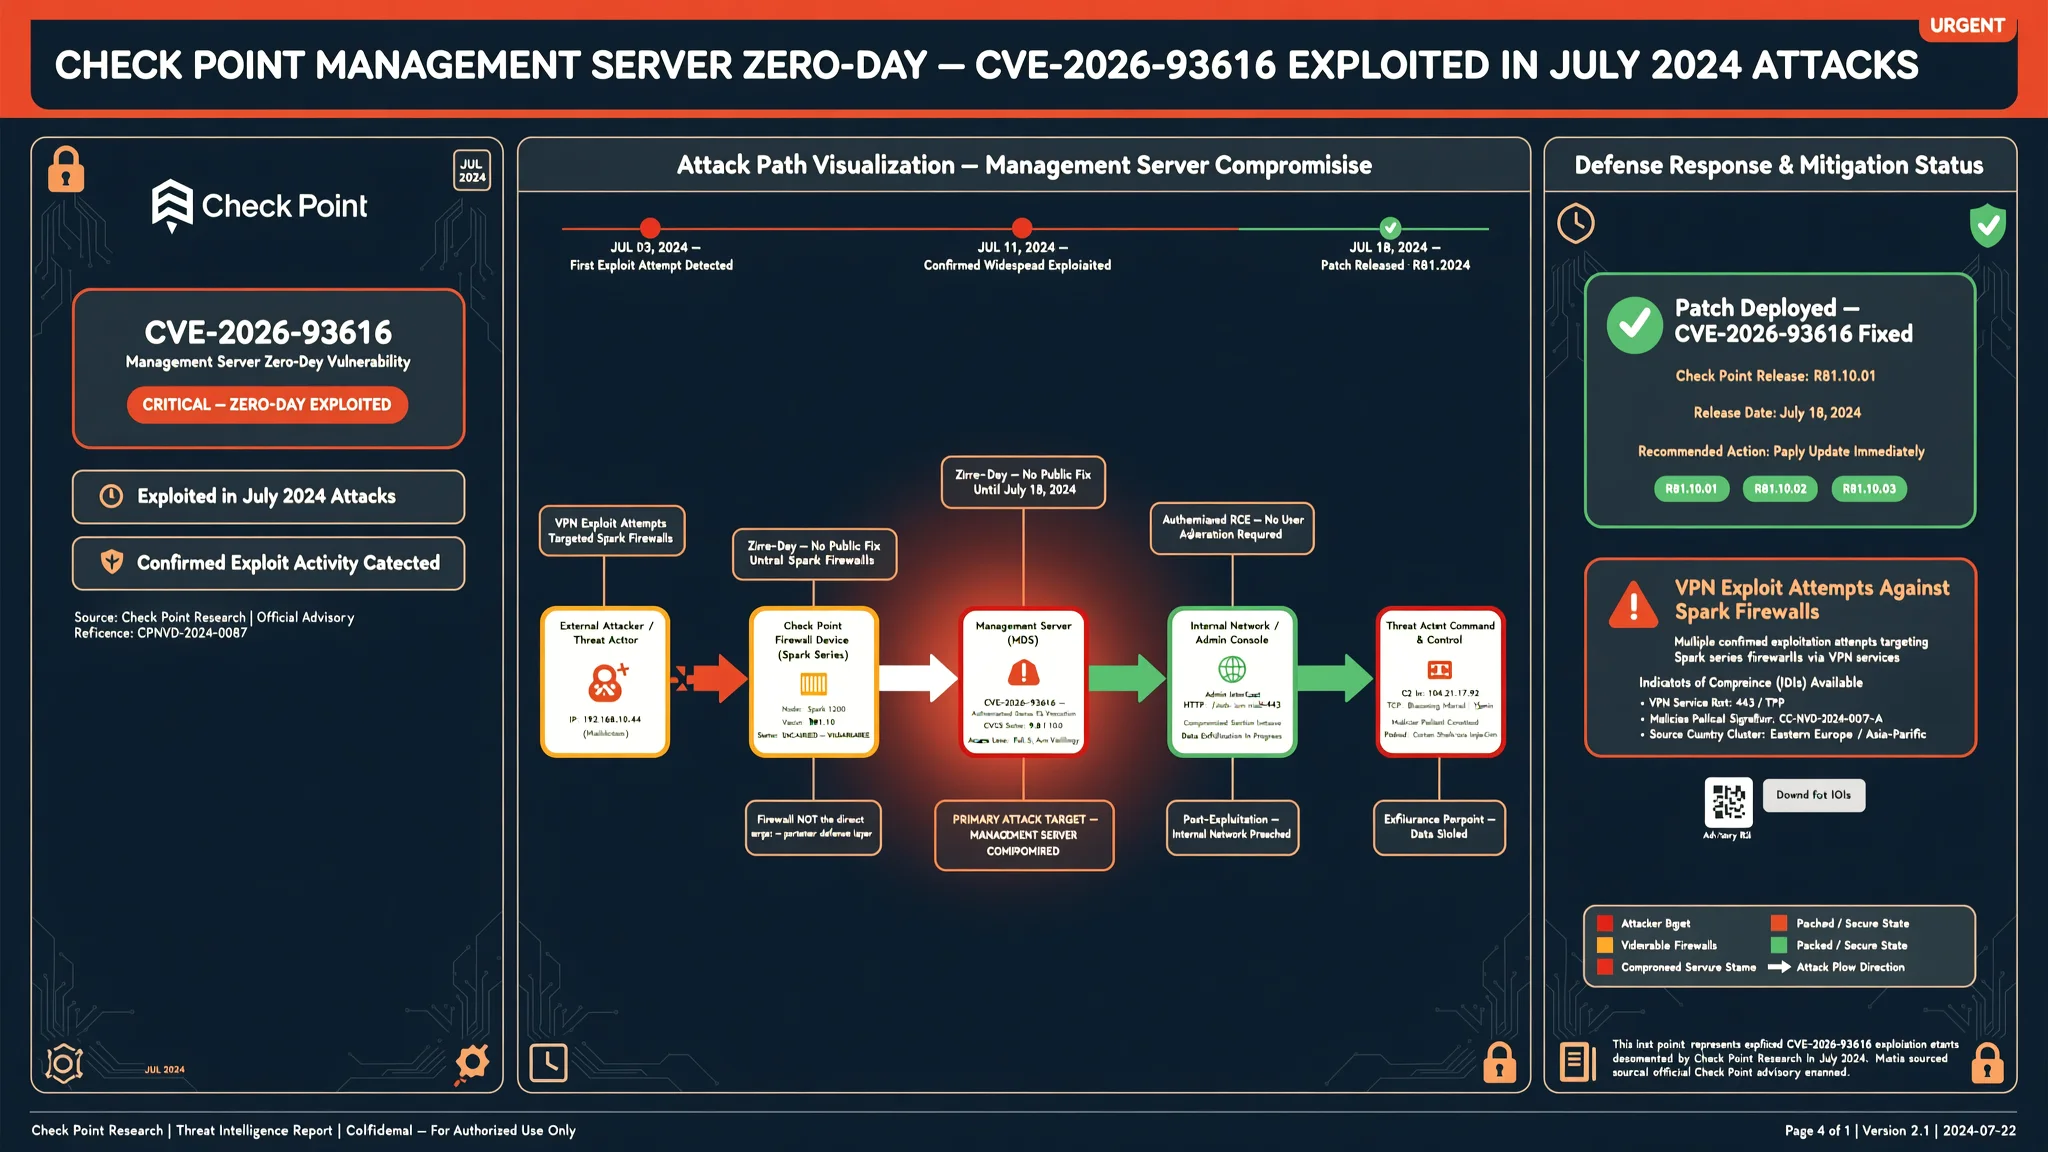Open the Internal Network / Admin Console node

point(1232,682)
